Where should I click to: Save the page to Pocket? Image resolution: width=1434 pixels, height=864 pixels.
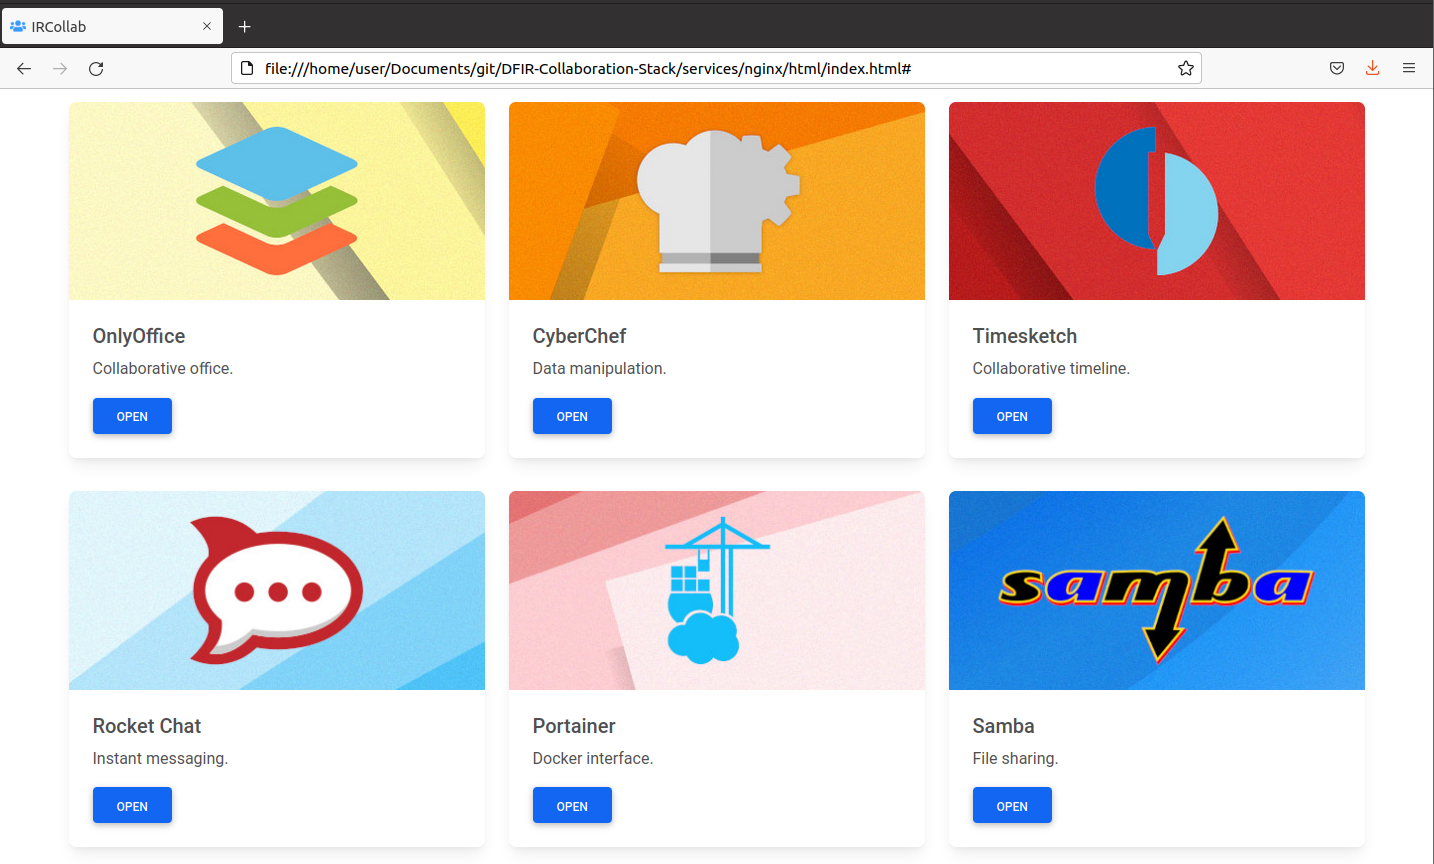click(1337, 68)
